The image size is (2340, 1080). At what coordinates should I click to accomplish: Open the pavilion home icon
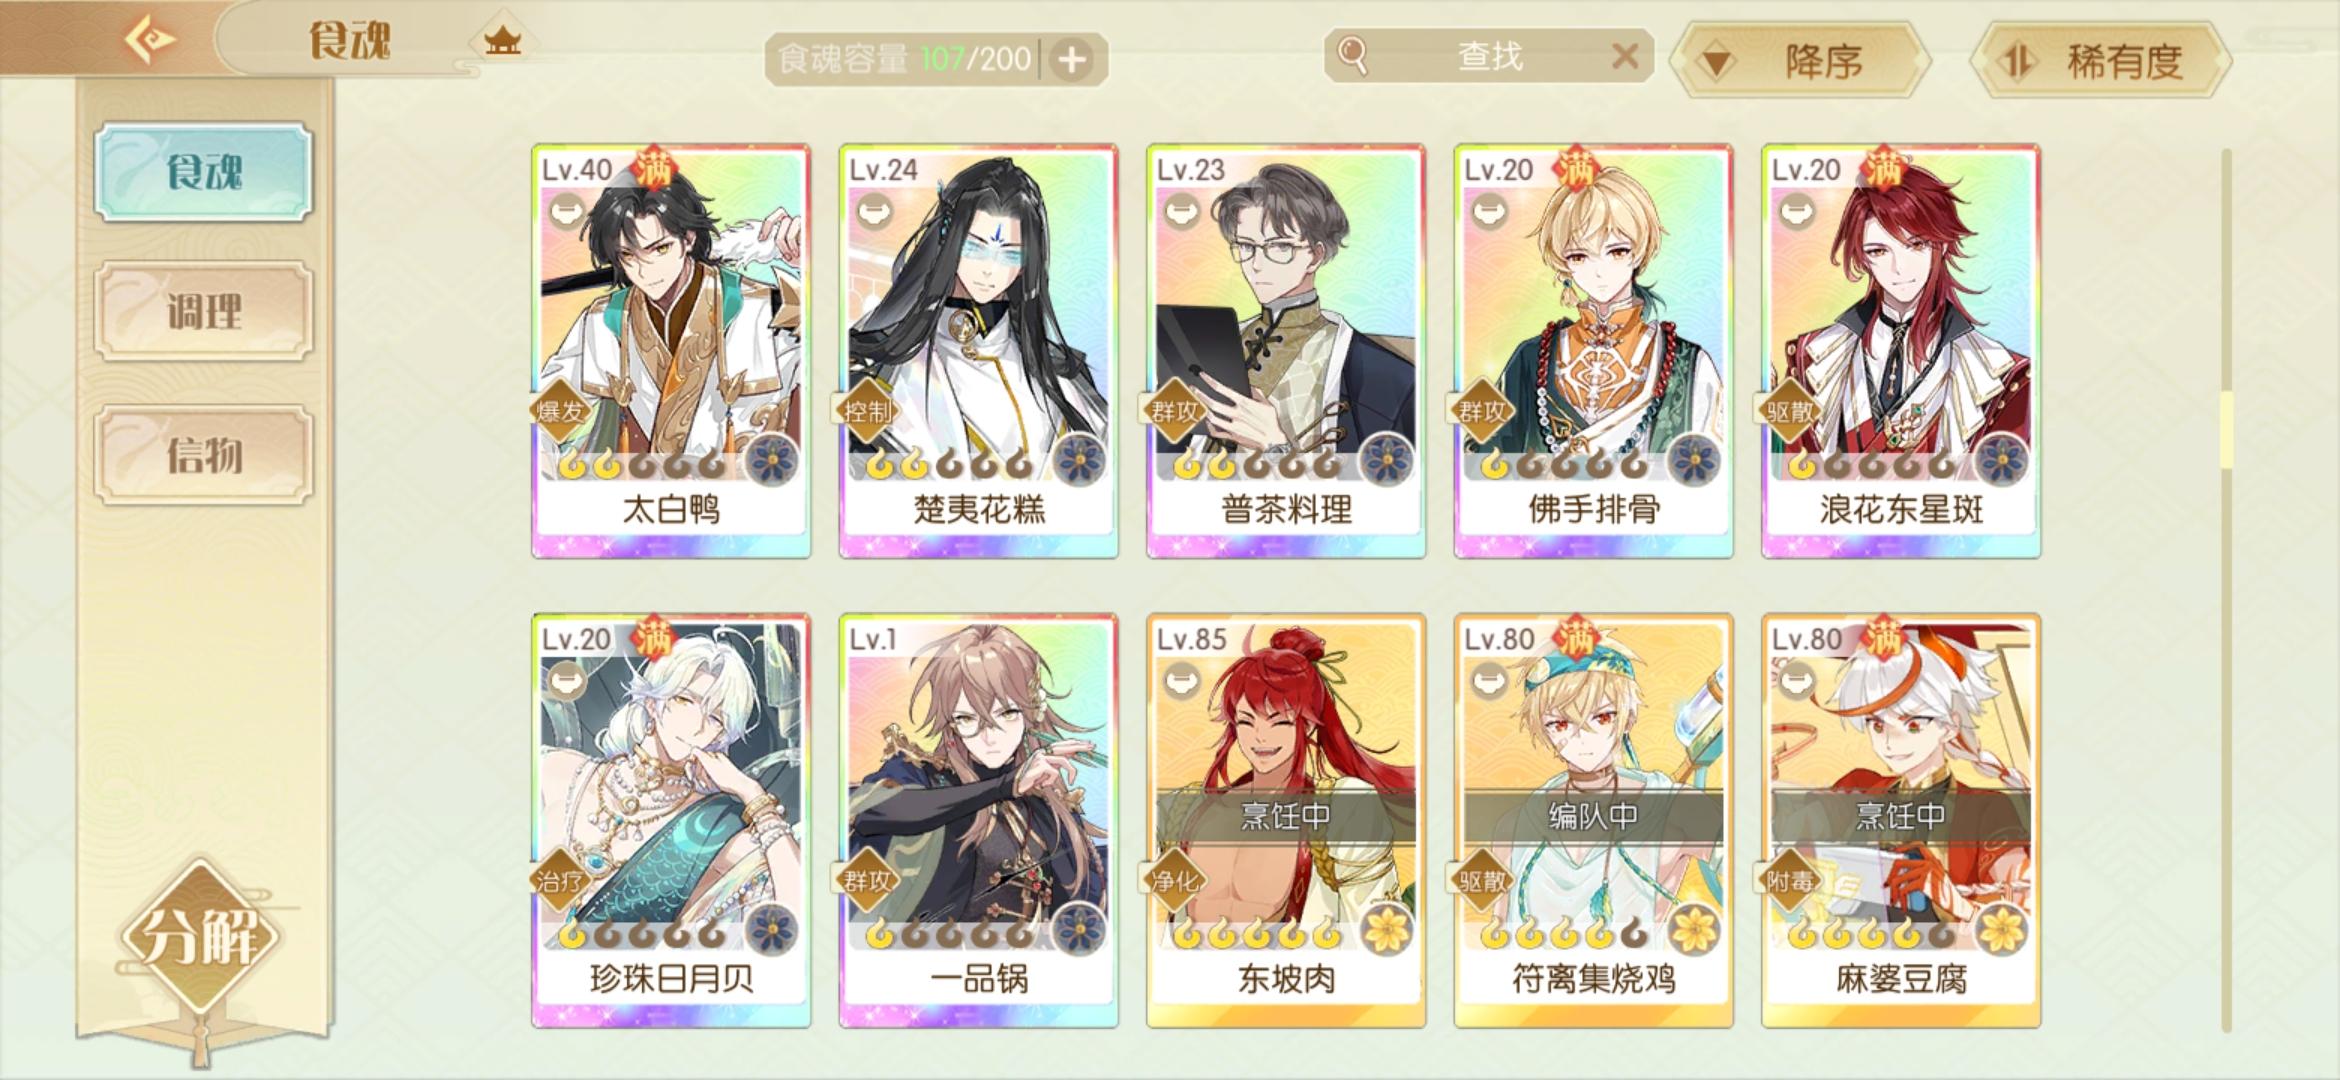click(x=502, y=41)
